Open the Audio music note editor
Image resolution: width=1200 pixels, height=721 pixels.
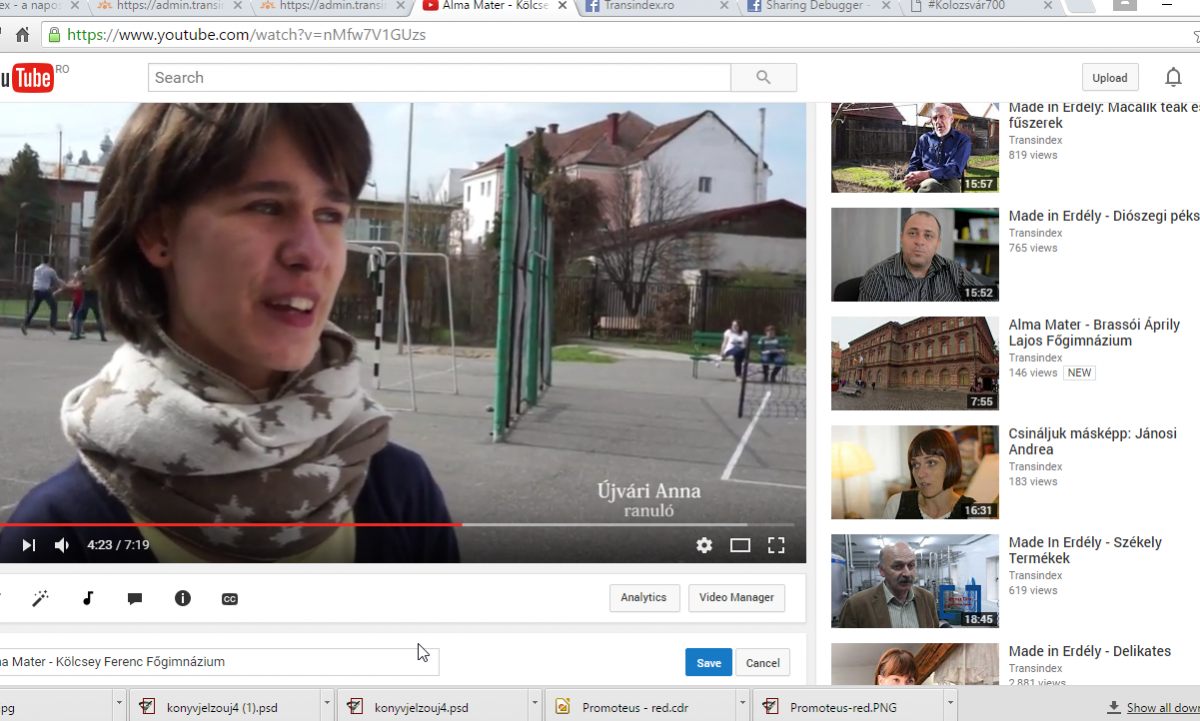(x=88, y=598)
